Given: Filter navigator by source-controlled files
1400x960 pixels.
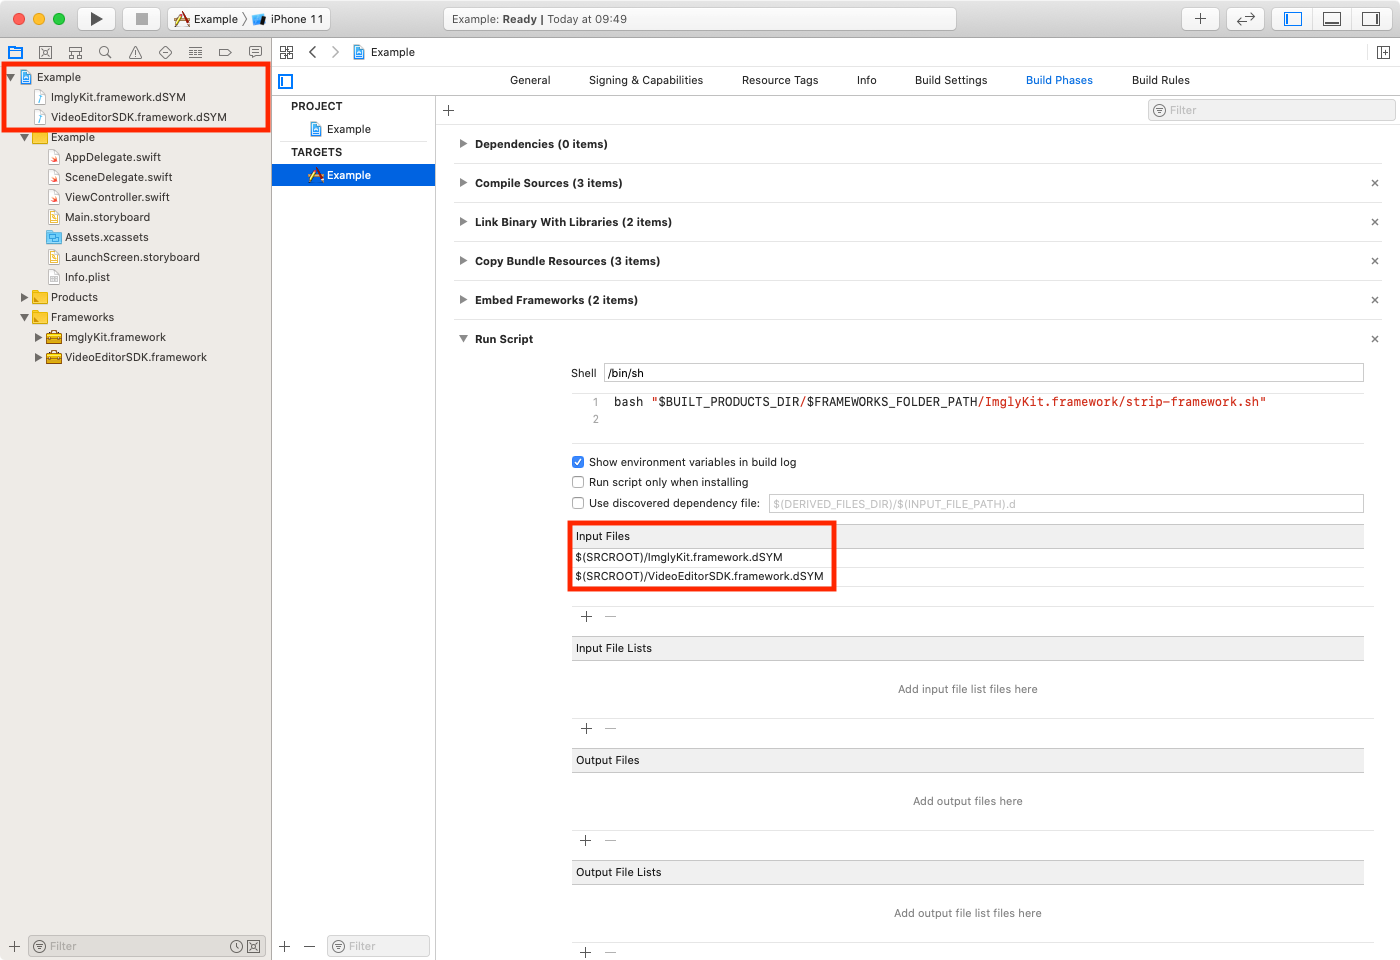Looking at the screenshot, I should (253, 946).
